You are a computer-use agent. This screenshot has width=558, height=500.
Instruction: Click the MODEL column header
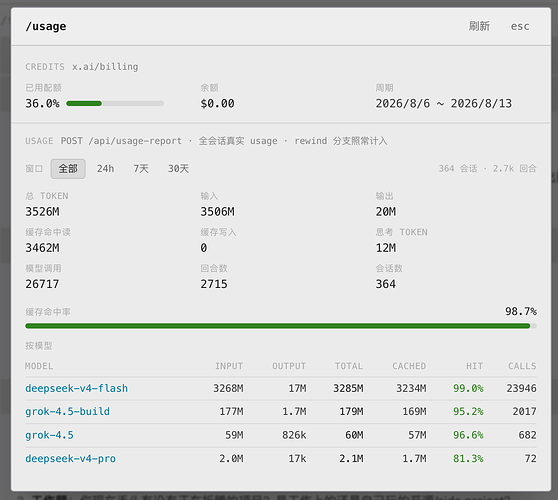tap(39, 366)
